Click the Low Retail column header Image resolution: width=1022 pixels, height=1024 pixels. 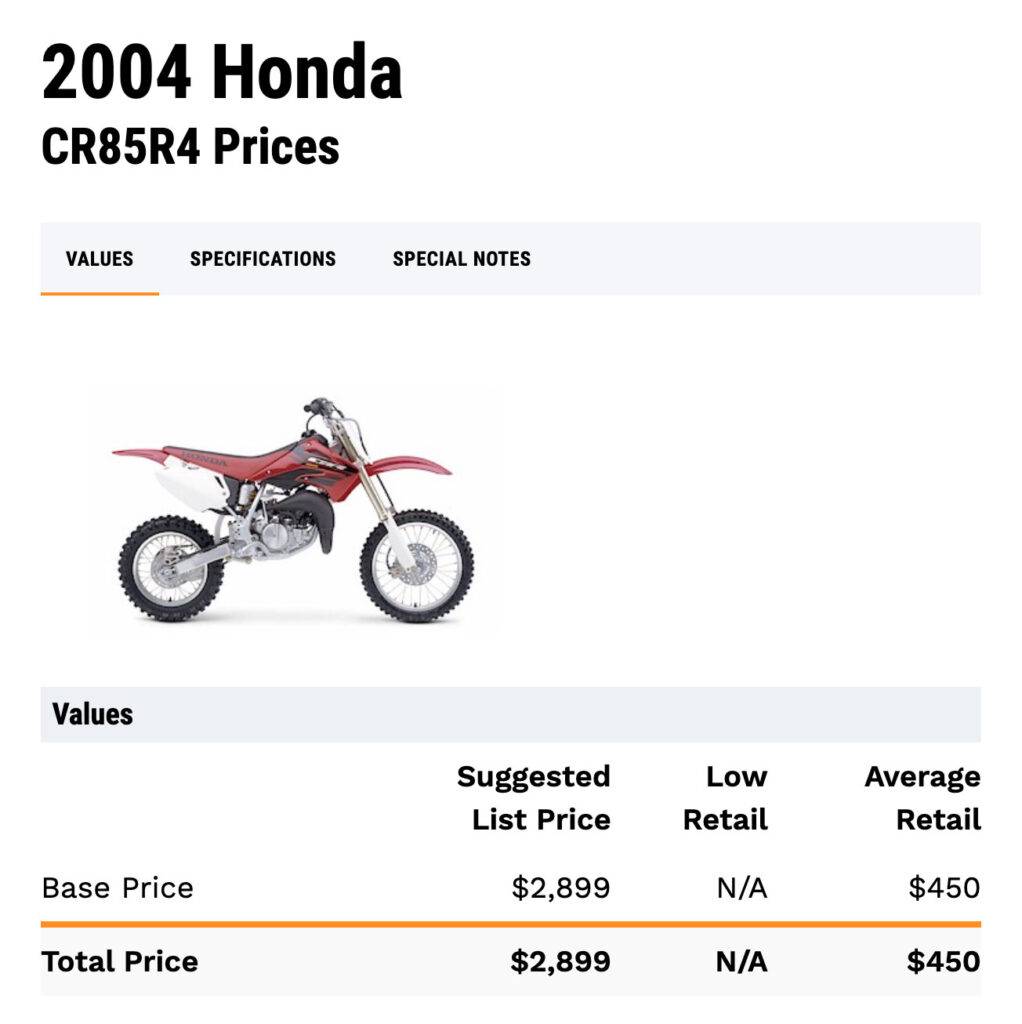click(725, 798)
